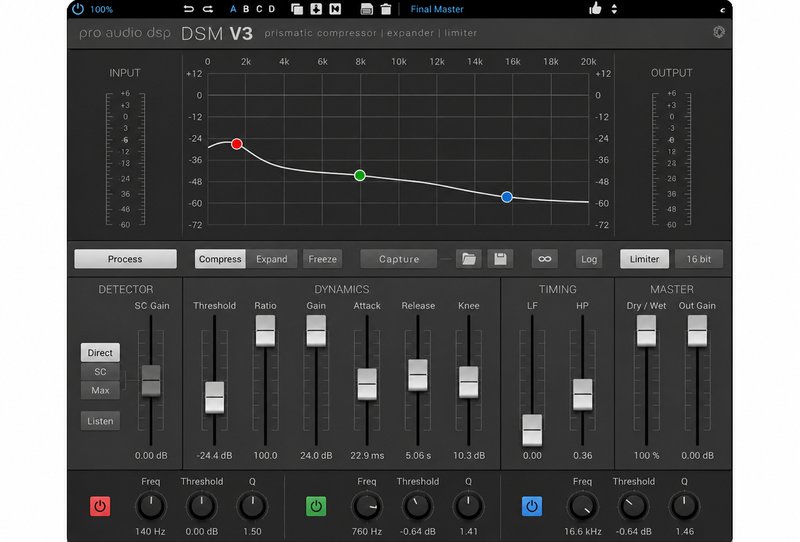Viewport: 800px width, 542px height.
Task: Select preset slot B
Action: 246,9
